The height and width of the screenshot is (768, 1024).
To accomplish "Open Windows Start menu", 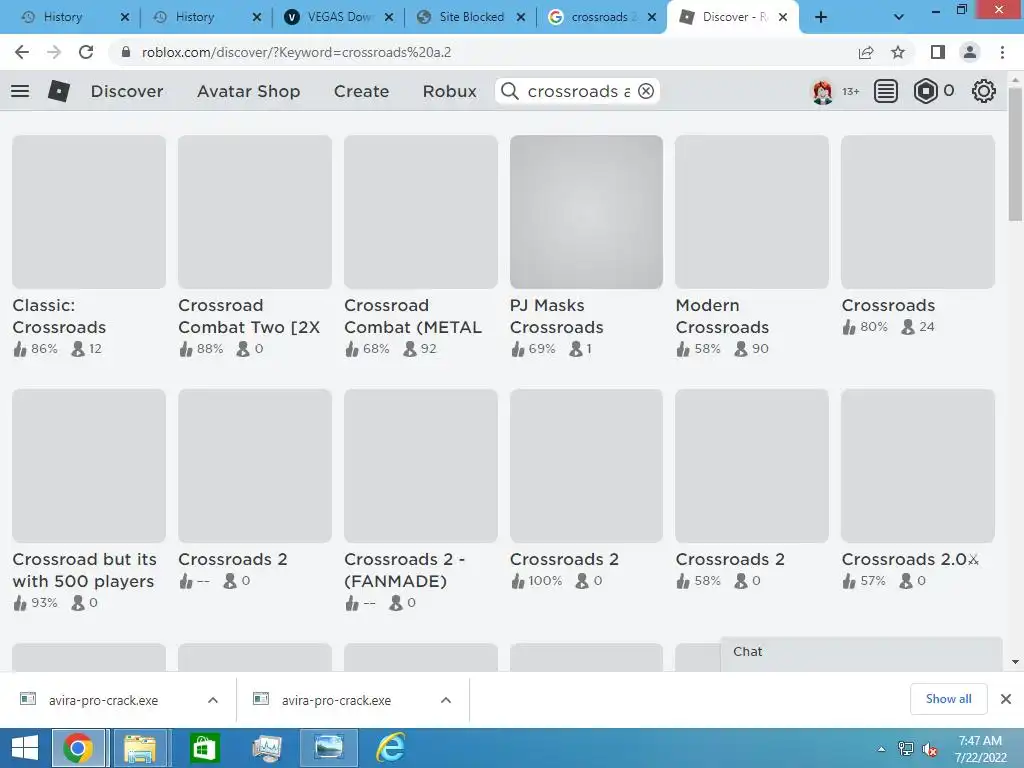I will click(x=25, y=748).
